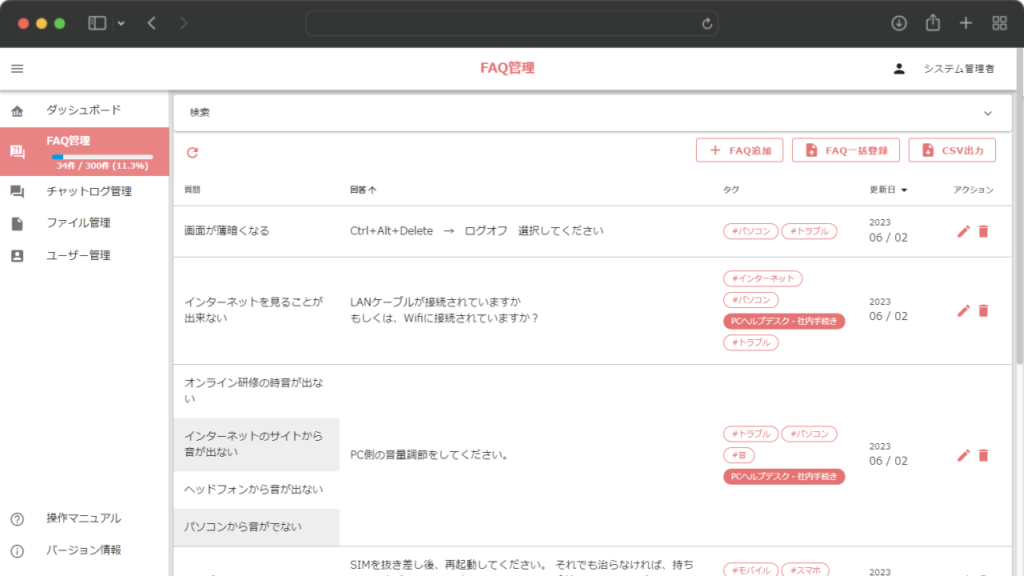Click the ユーザー管理 user card icon
The height and width of the screenshot is (576, 1024).
pos(18,255)
